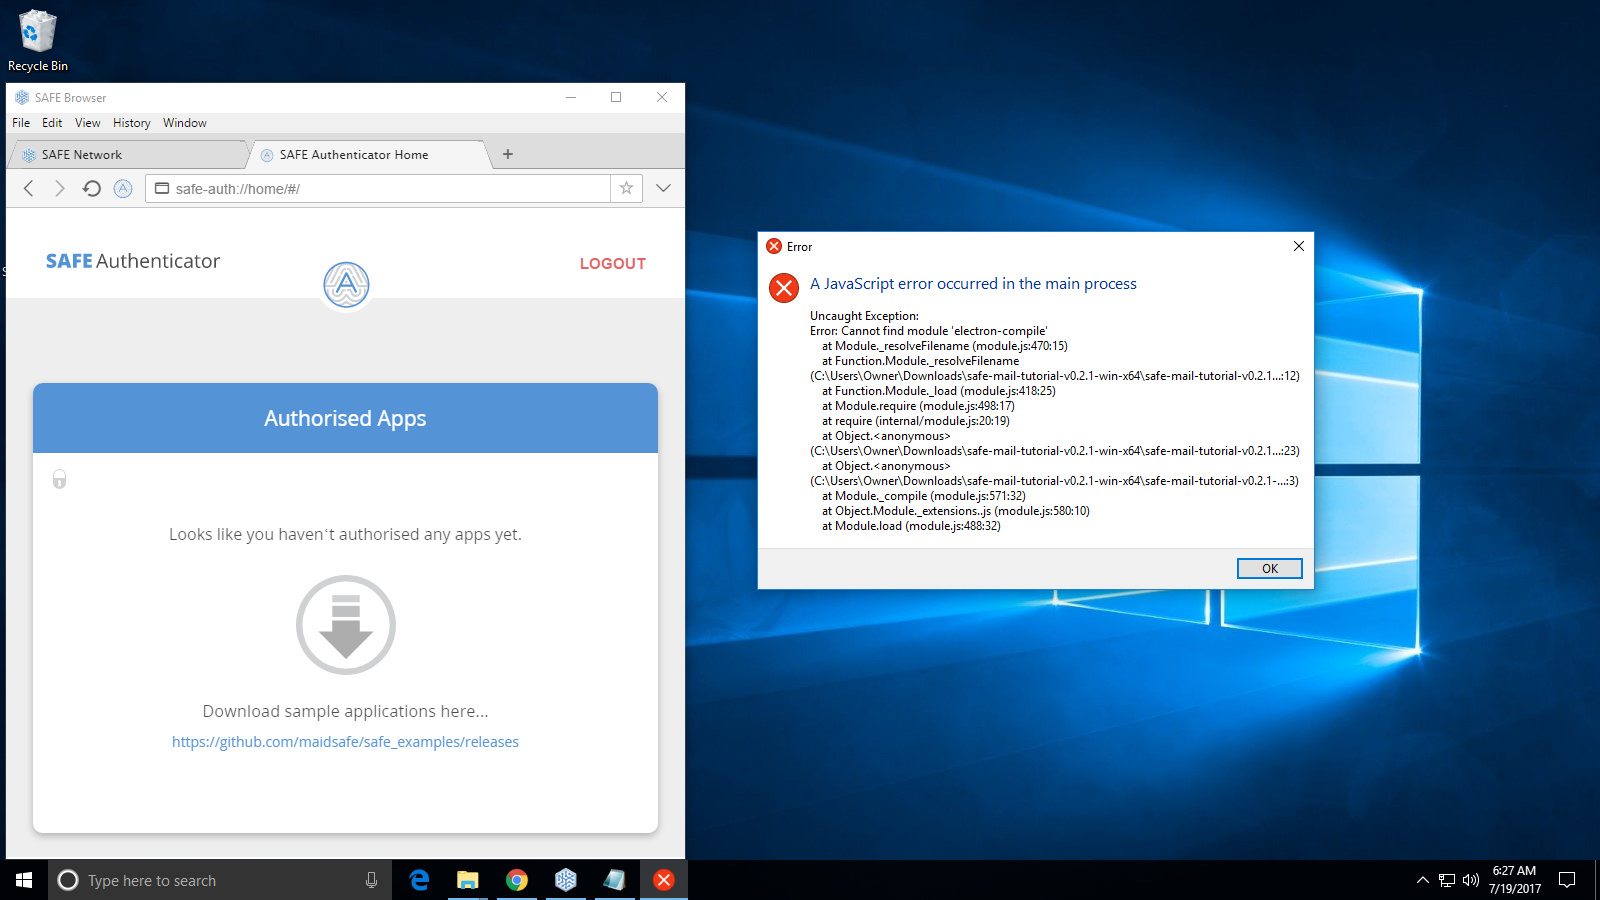
Task: Open File Explorer from the taskbar
Action: pyautogui.click(x=467, y=880)
